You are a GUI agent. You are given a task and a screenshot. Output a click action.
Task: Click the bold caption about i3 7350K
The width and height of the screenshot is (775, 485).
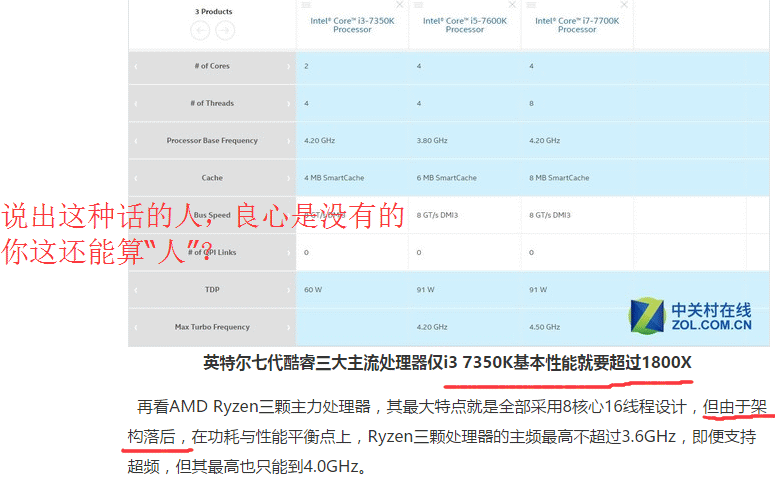447,362
